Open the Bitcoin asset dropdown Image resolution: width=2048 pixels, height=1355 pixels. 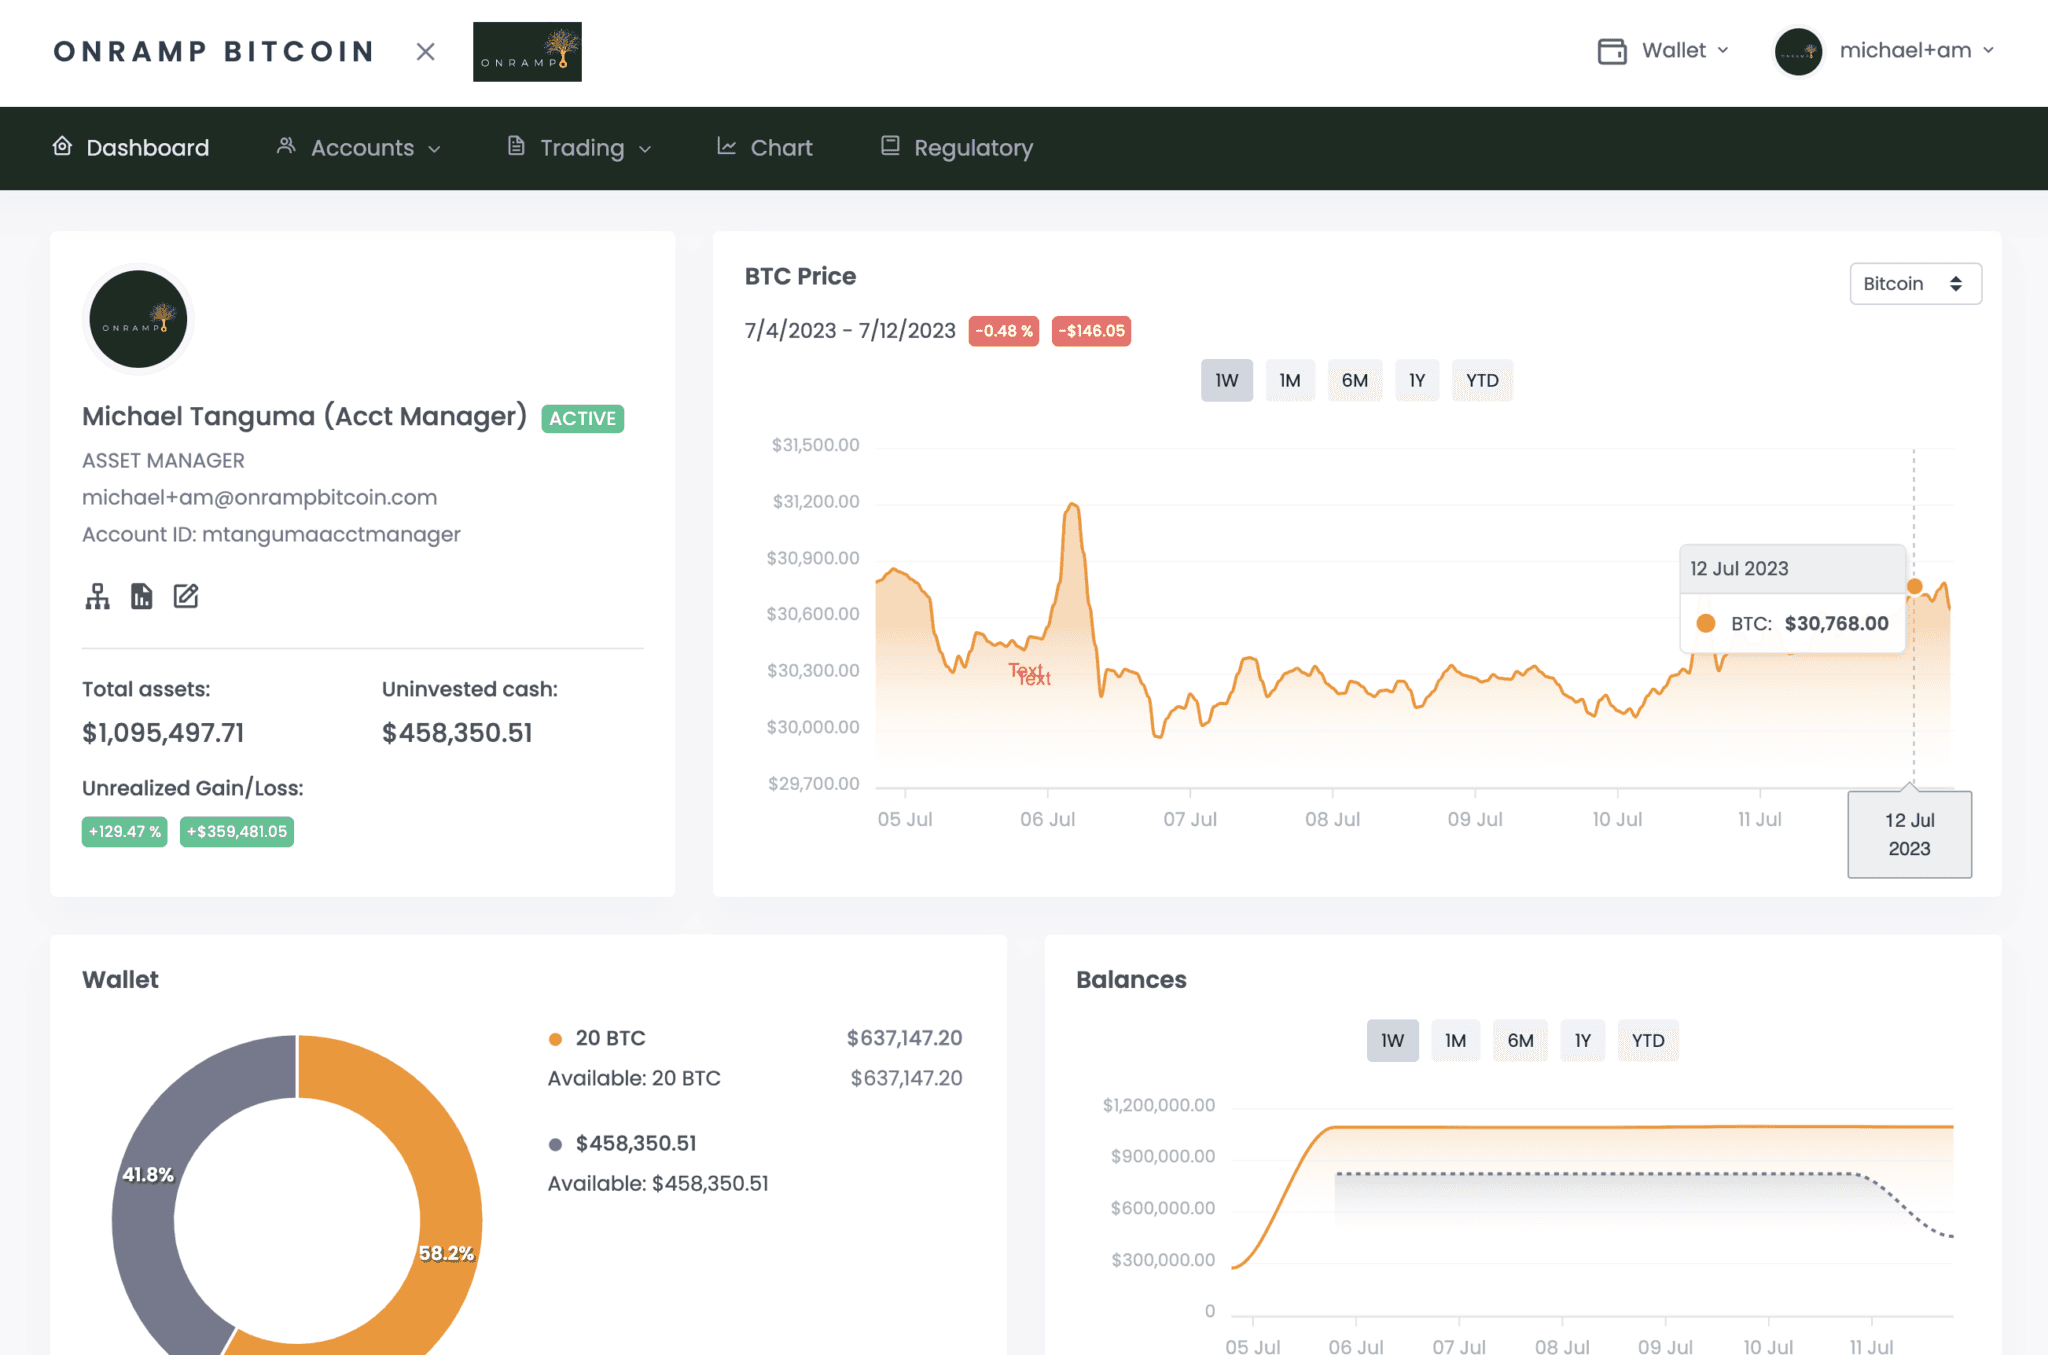(1914, 284)
